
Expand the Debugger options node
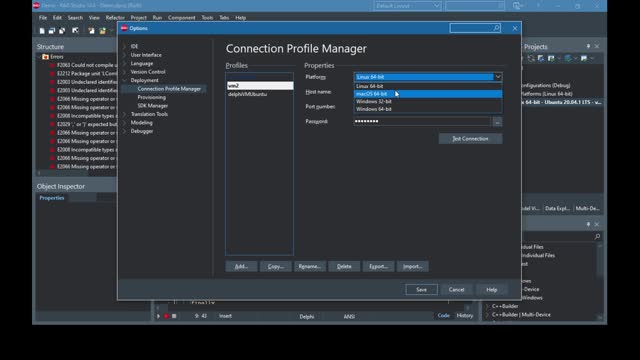pyautogui.click(x=125, y=131)
